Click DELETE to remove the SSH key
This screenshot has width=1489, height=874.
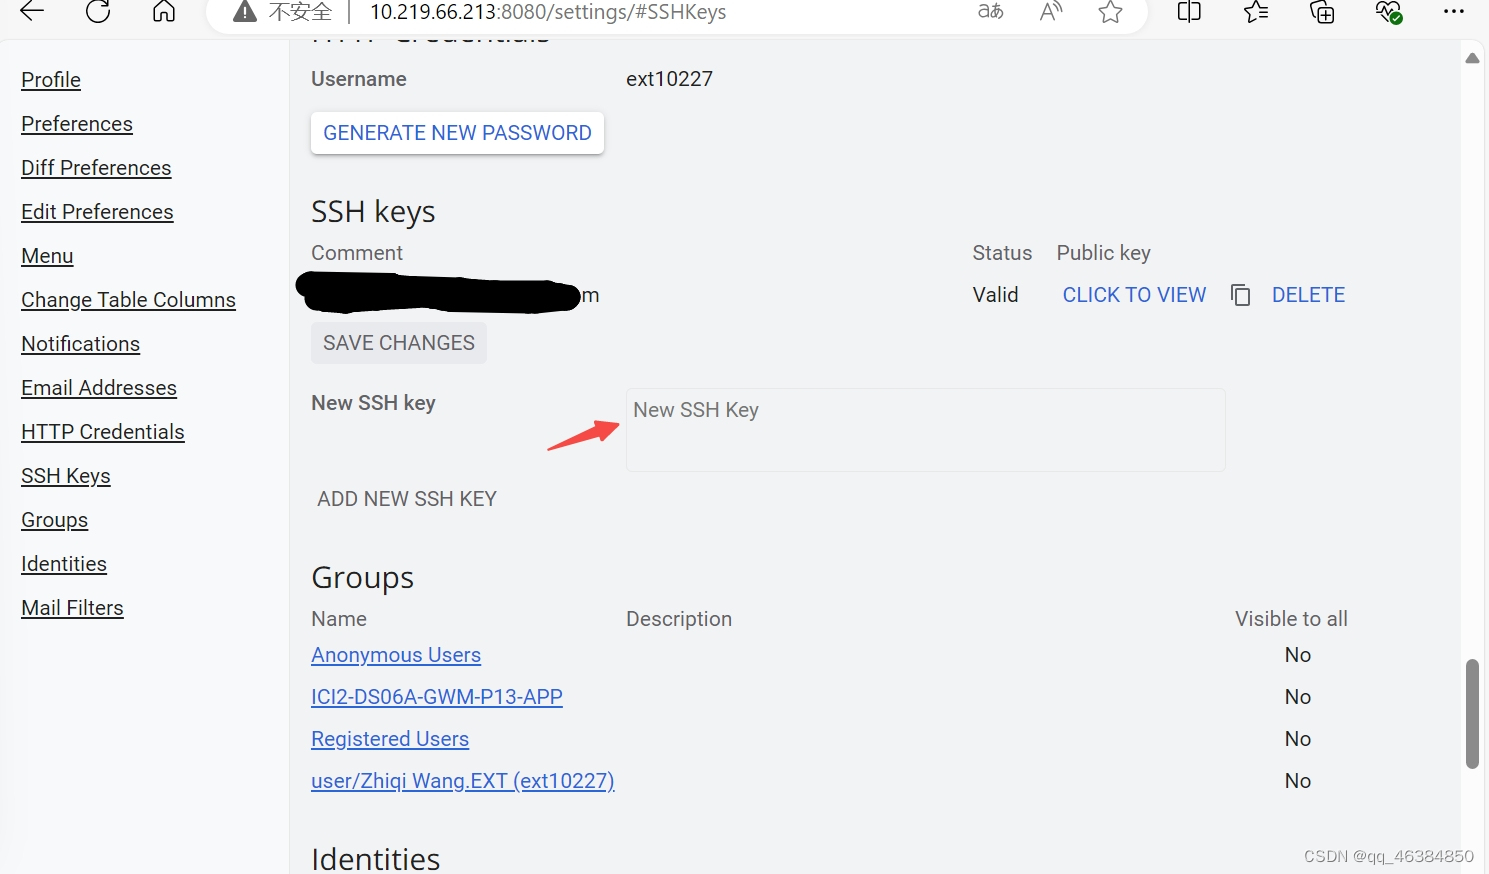(1308, 294)
